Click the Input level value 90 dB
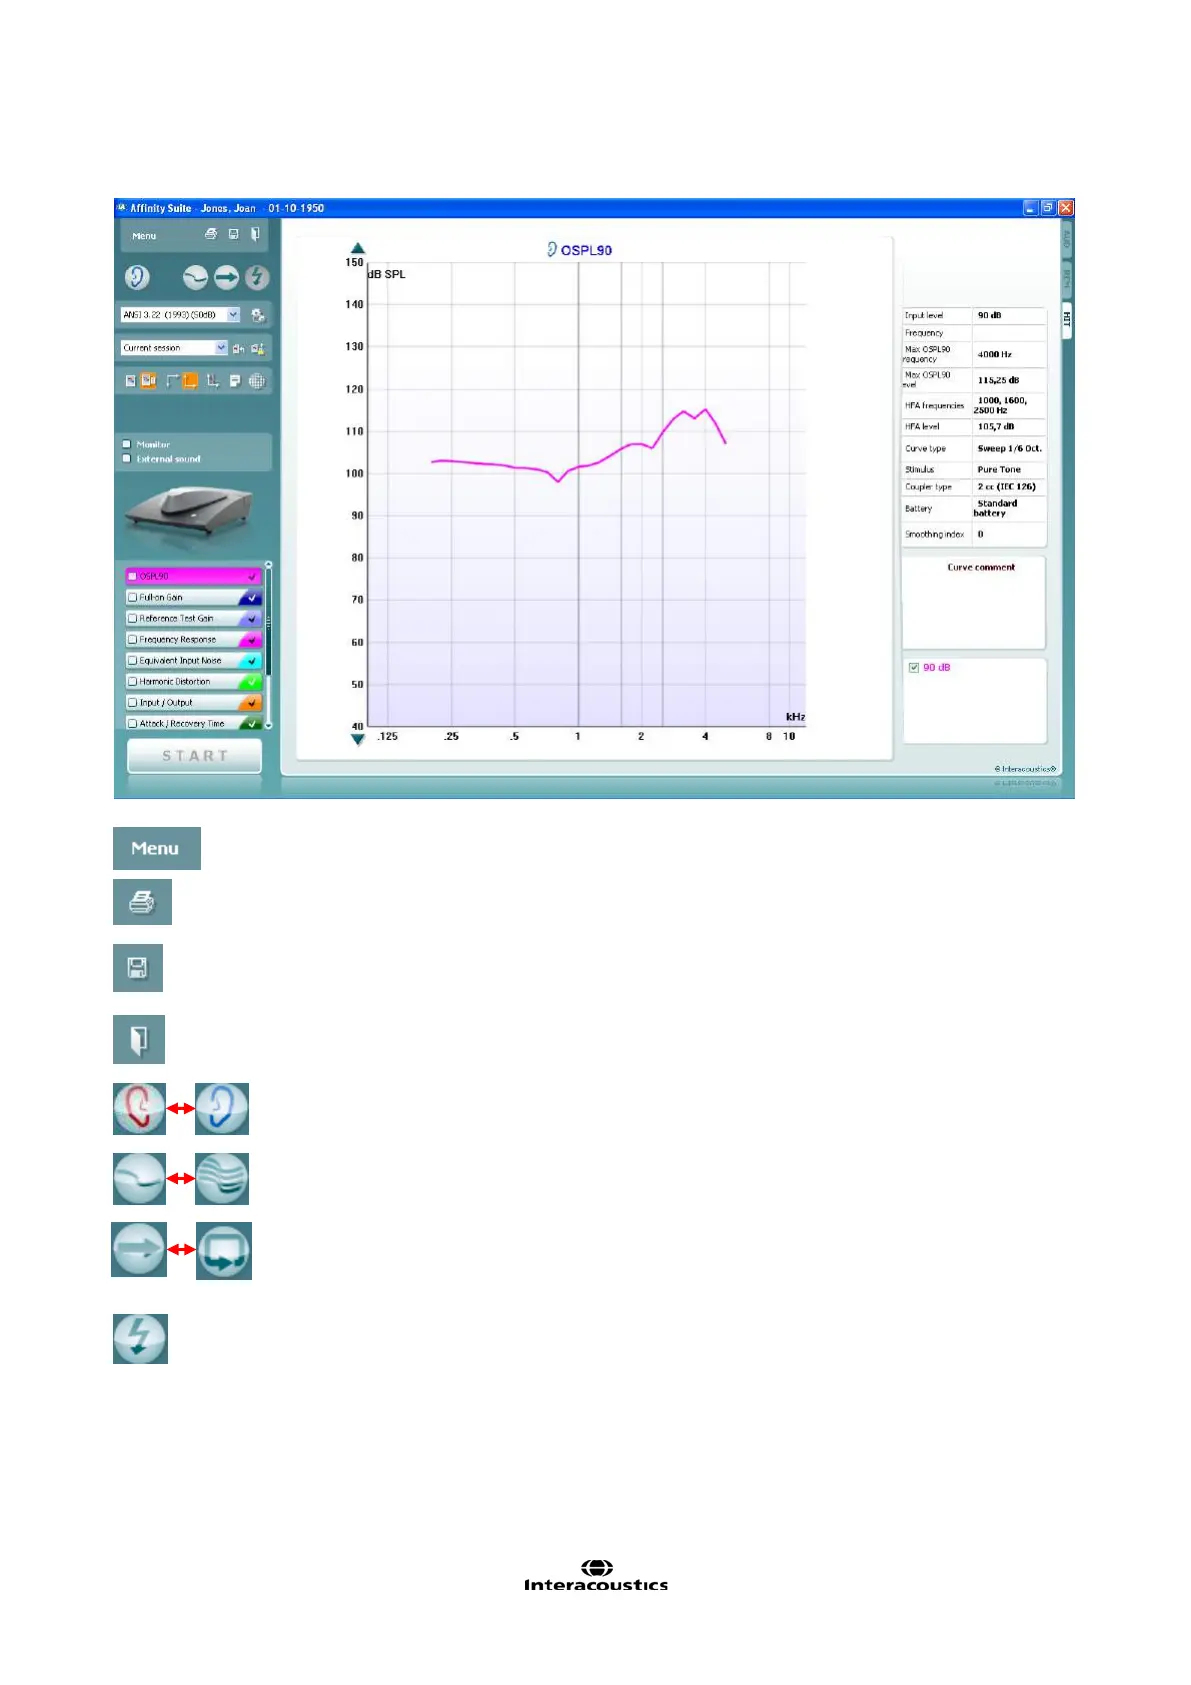This screenshot has width=1191, height=1685. pyautogui.click(x=989, y=315)
